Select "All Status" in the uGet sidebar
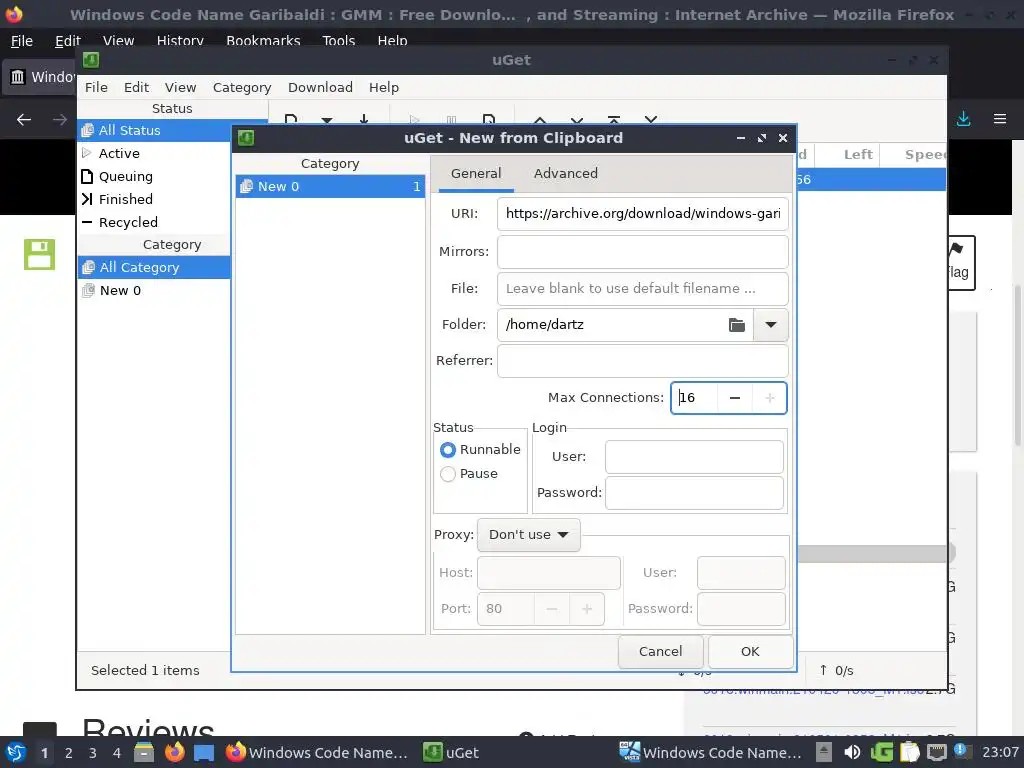Viewport: 1024px width, 768px height. (153, 131)
